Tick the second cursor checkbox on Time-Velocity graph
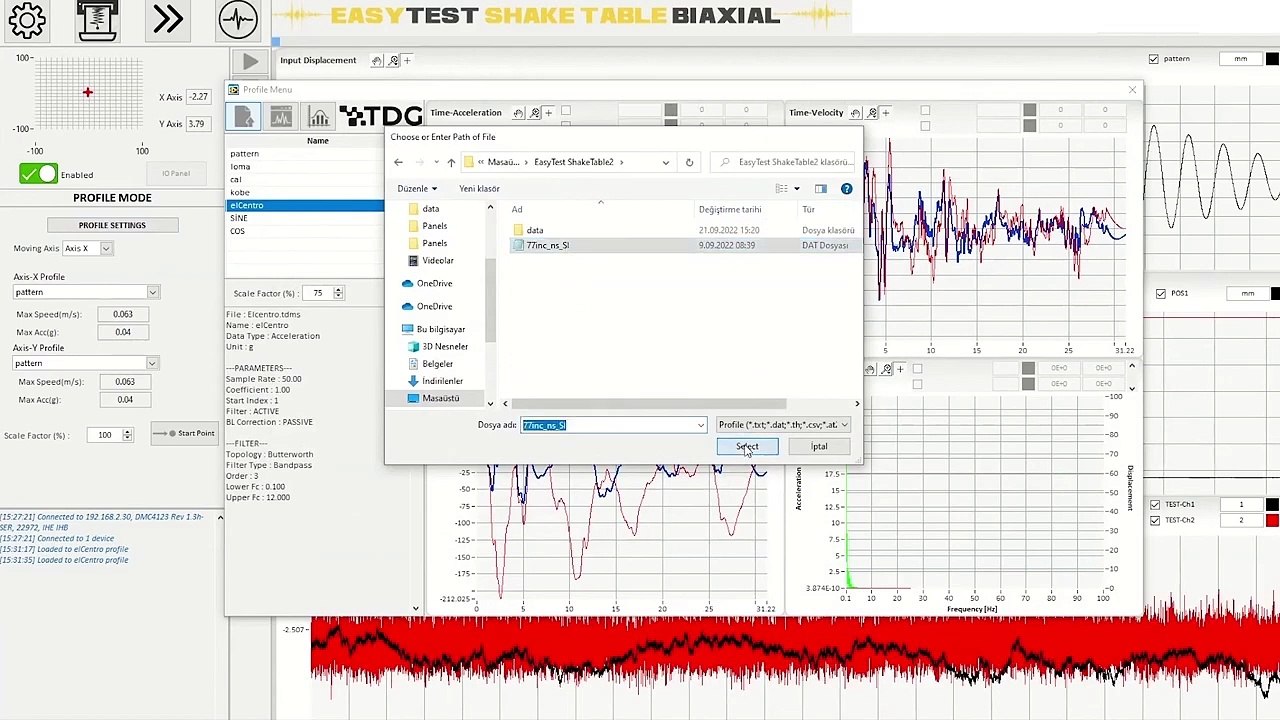The image size is (1280, 720). (x=925, y=126)
